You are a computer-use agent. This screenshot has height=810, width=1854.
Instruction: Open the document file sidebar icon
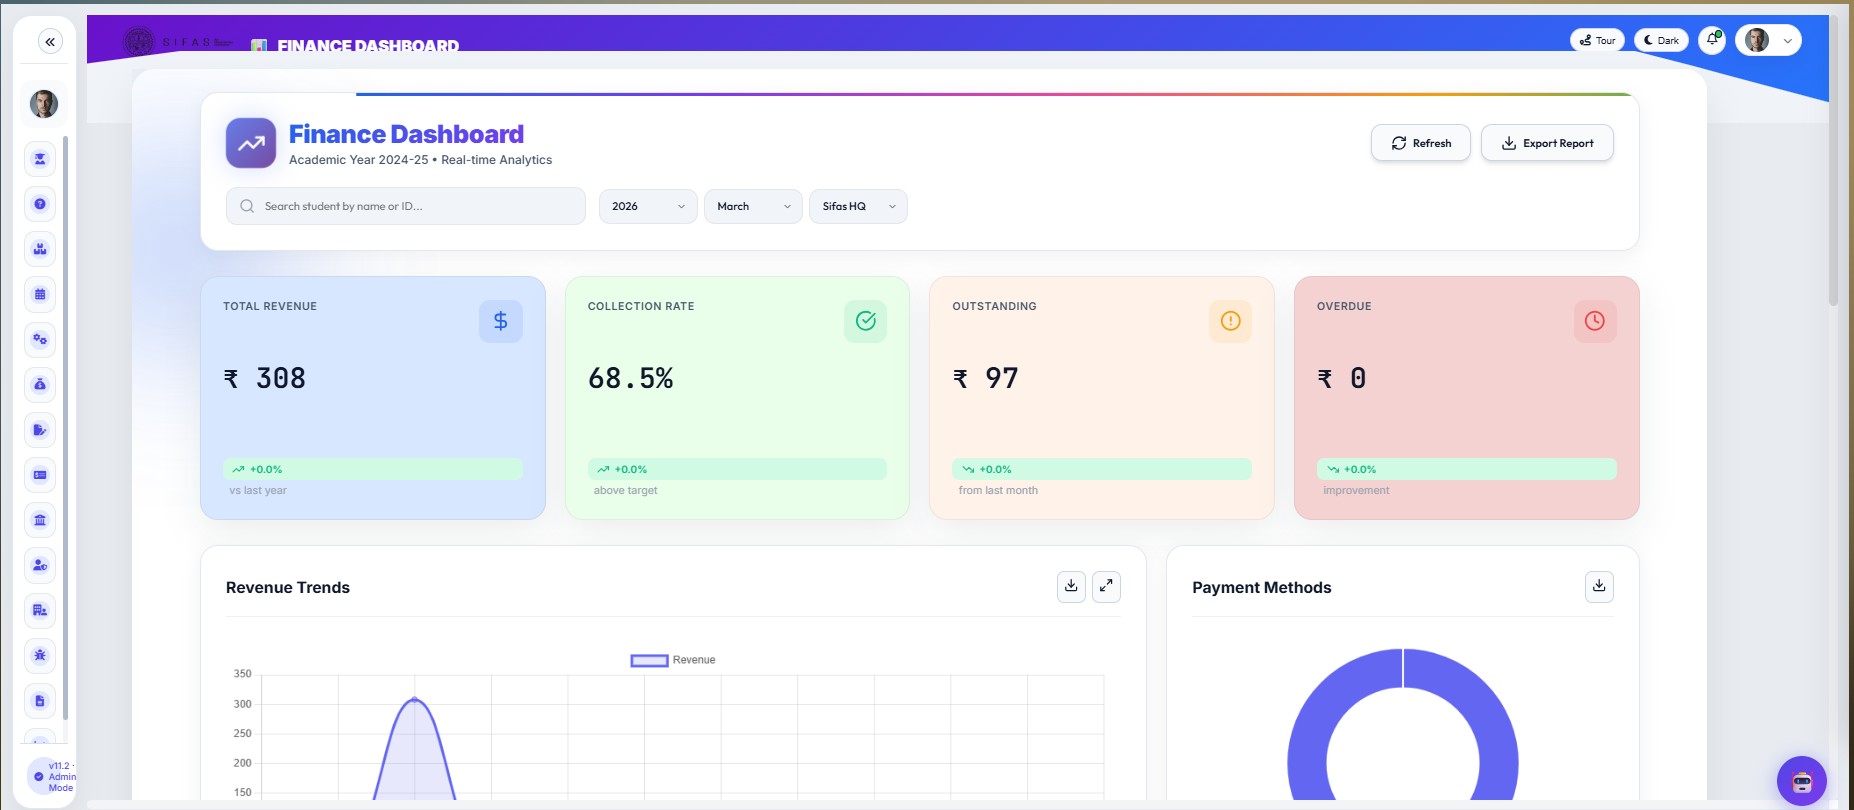(x=40, y=701)
